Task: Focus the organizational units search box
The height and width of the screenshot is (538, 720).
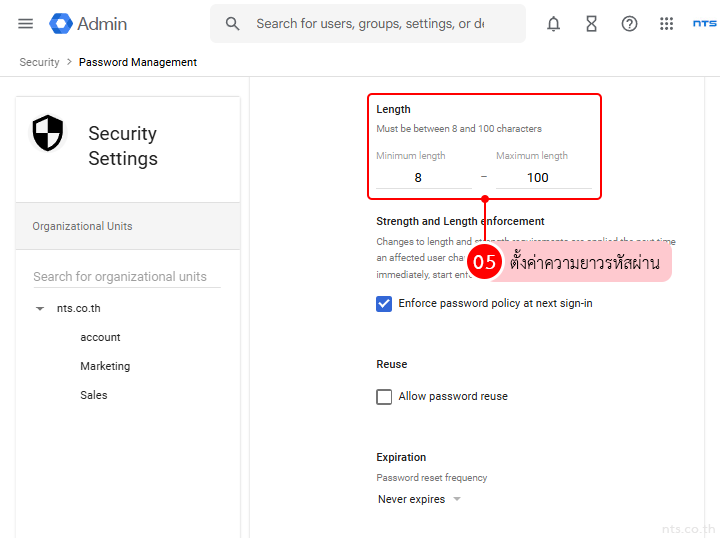Action: click(125, 277)
